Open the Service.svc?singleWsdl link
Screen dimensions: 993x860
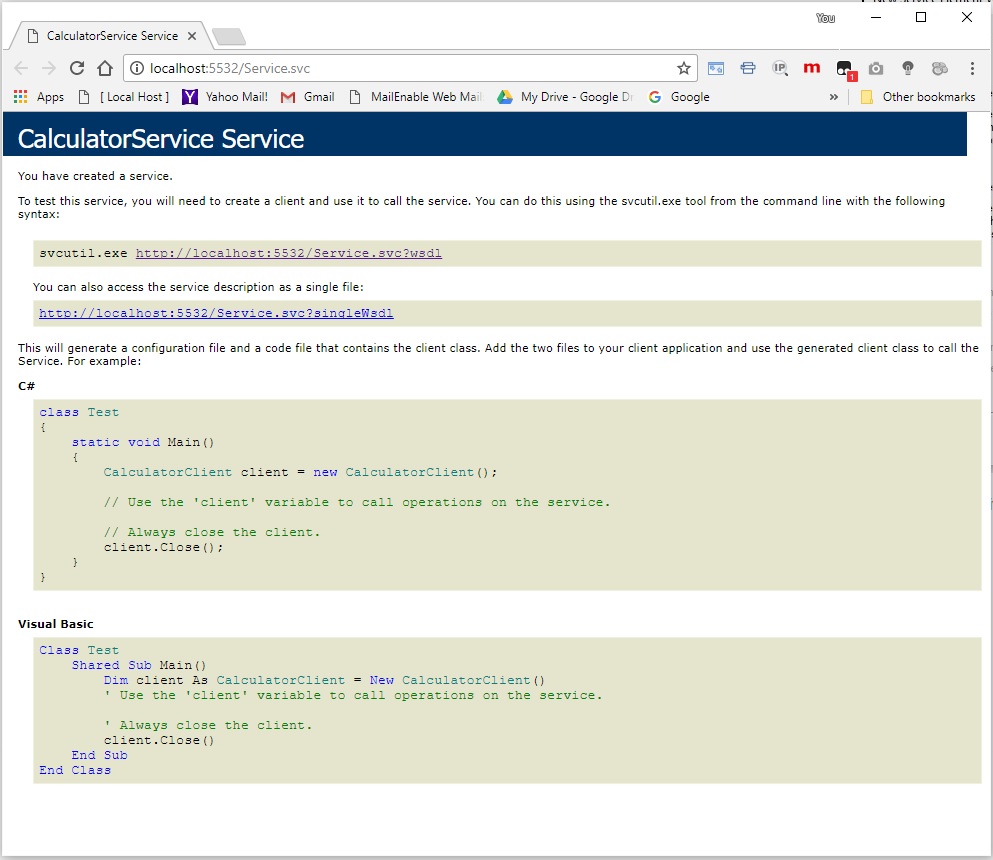[x=216, y=313]
